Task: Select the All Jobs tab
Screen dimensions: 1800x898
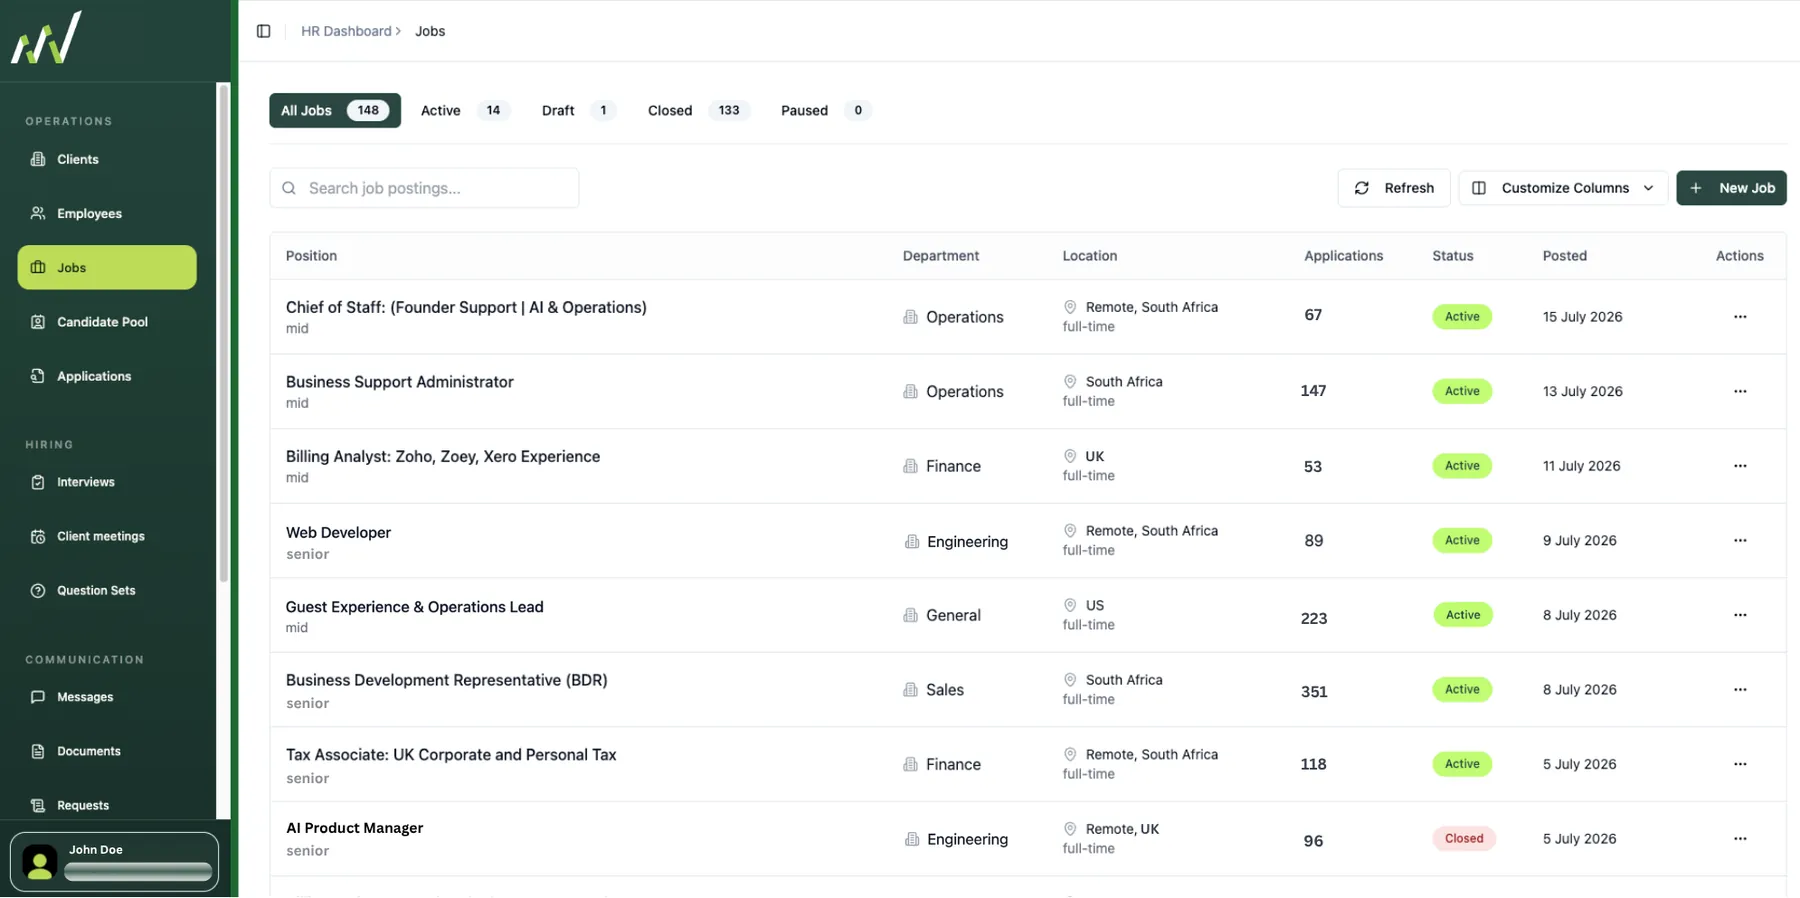Action: [x=335, y=110]
